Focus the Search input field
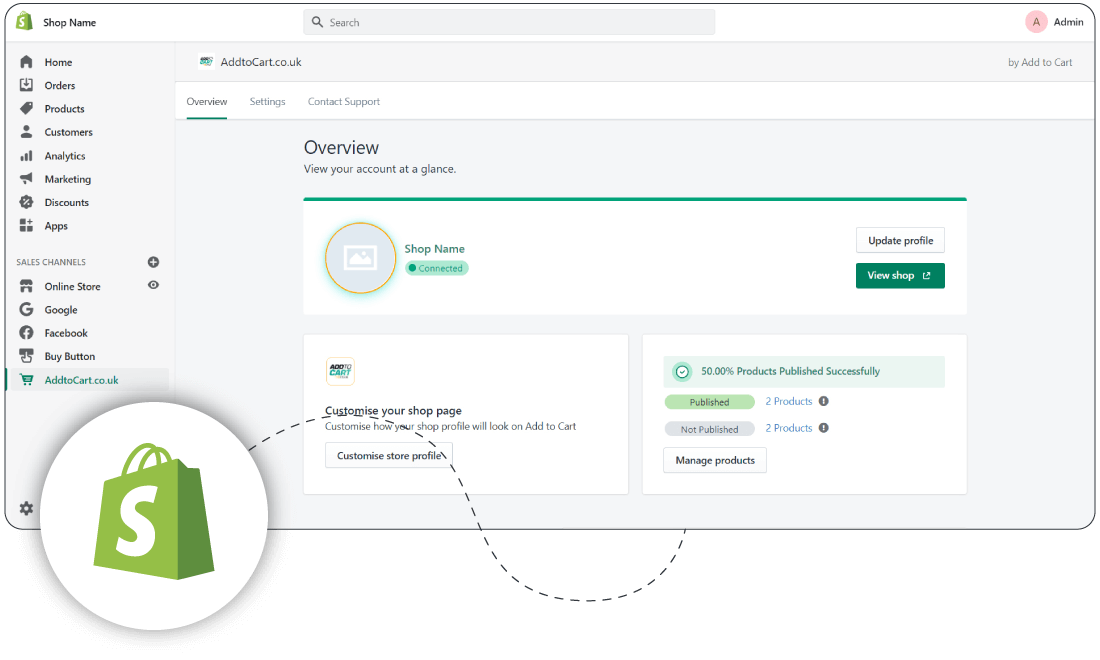 [x=509, y=22]
